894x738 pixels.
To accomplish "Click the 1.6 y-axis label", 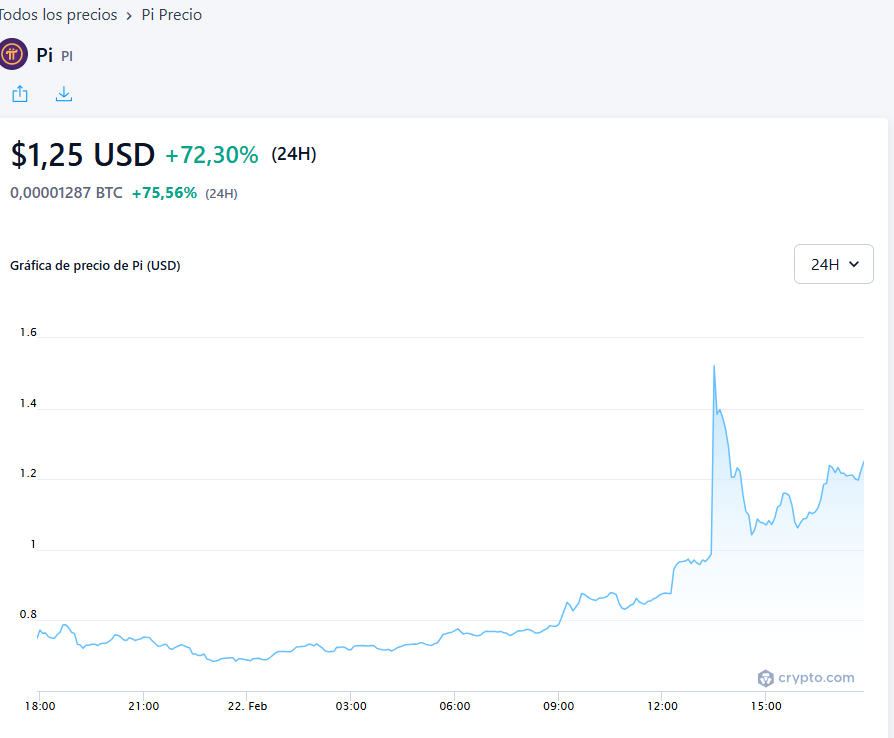I will coord(28,332).
